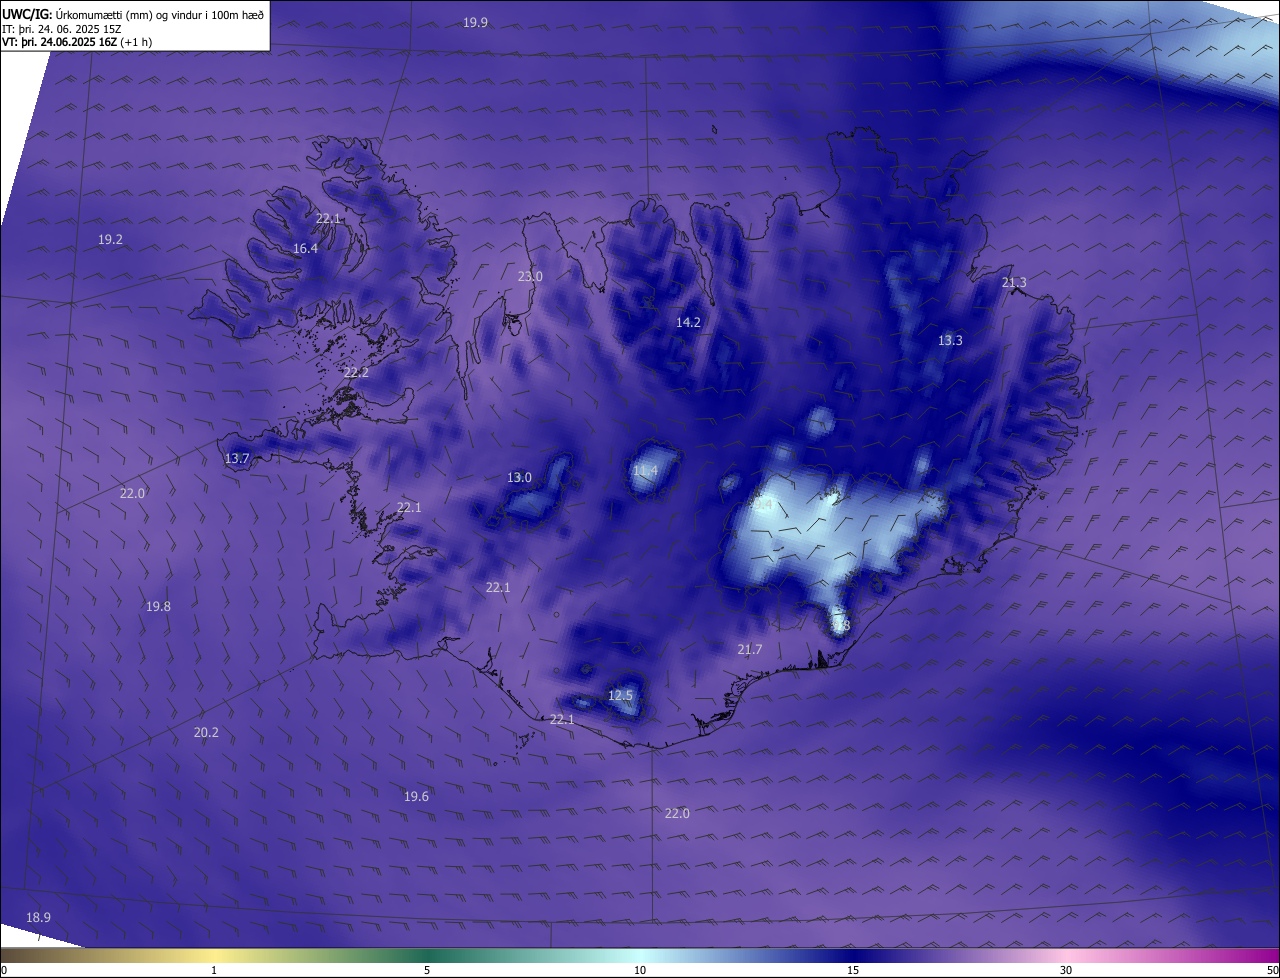
Task: Click the legend tick label 0
Action: (x=3, y=970)
